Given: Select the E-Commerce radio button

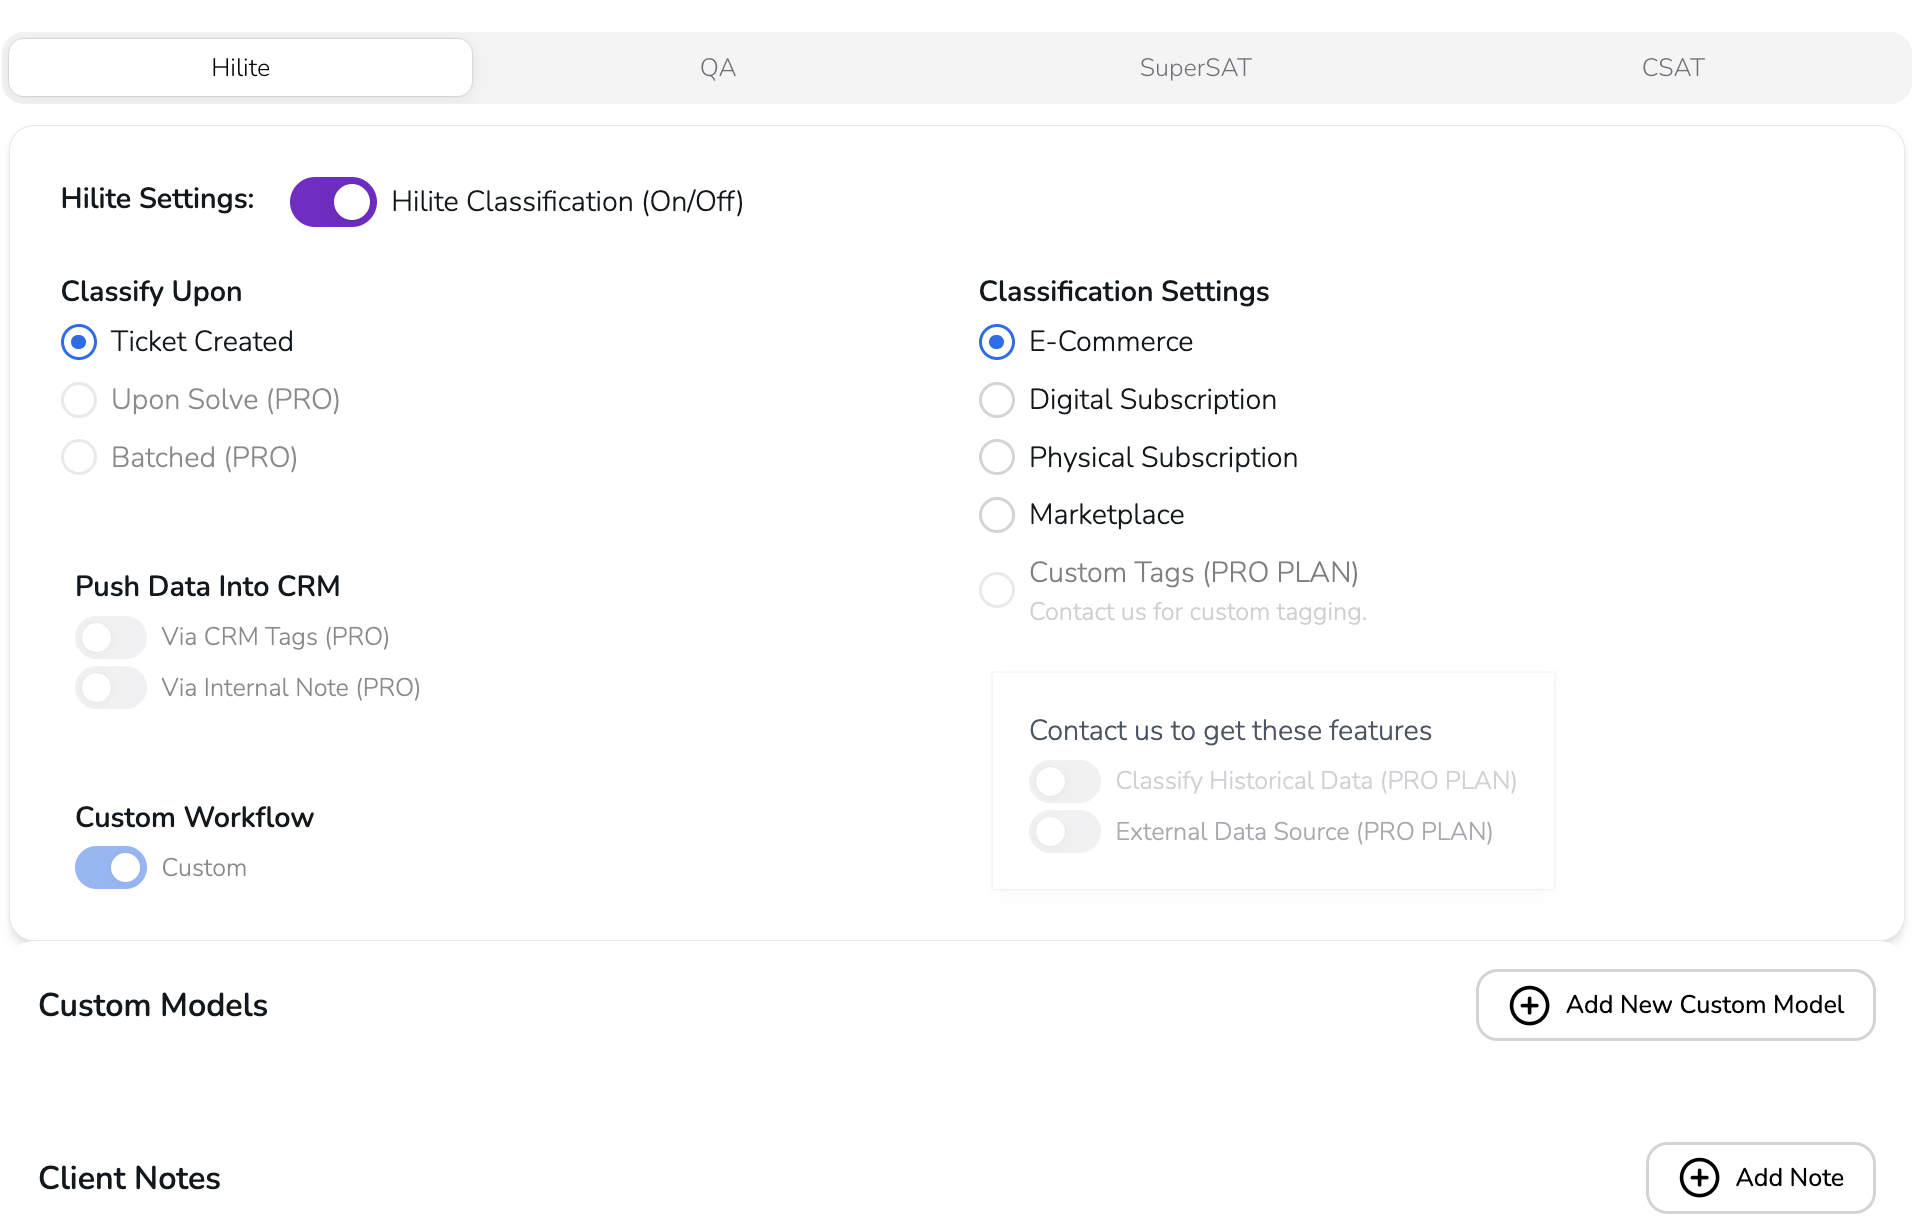Looking at the screenshot, I should click(x=997, y=342).
